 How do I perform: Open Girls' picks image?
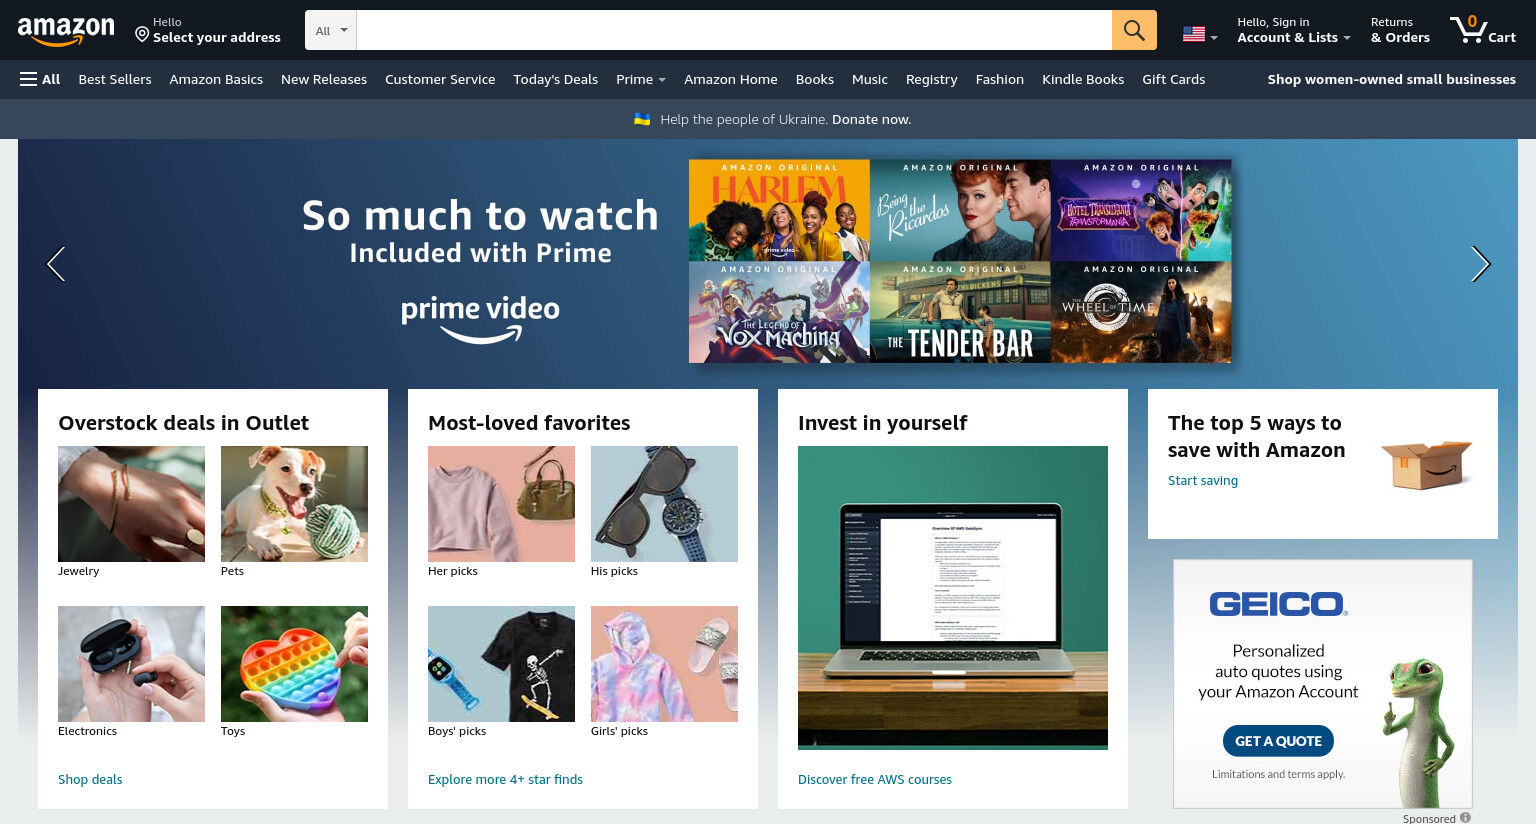[x=664, y=664]
